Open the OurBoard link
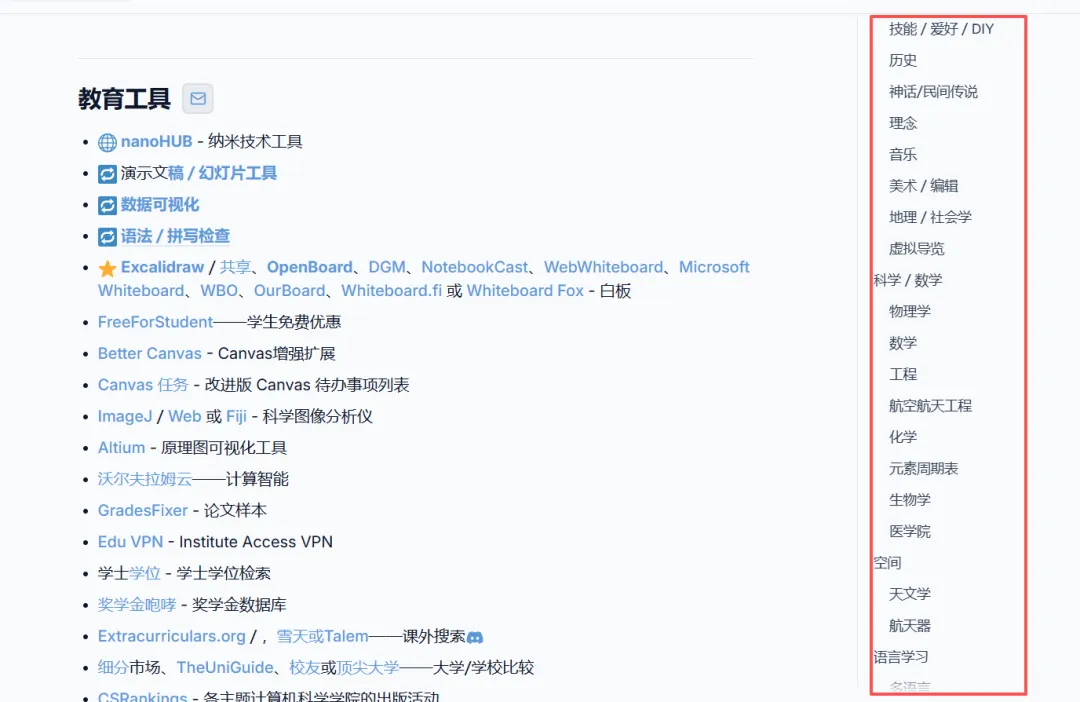This screenshot has width=1080, height=702. click(289, 291)
